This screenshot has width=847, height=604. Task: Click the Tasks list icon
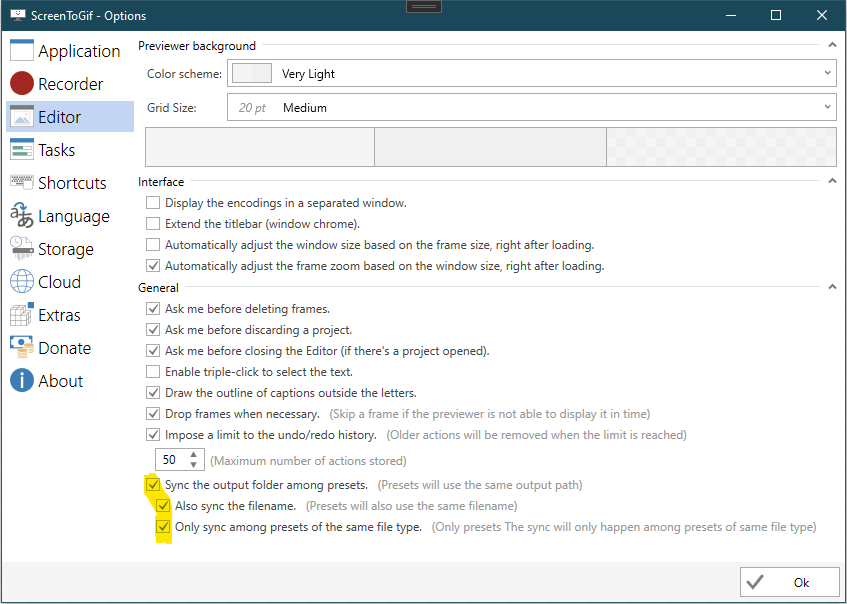point(22,150)
